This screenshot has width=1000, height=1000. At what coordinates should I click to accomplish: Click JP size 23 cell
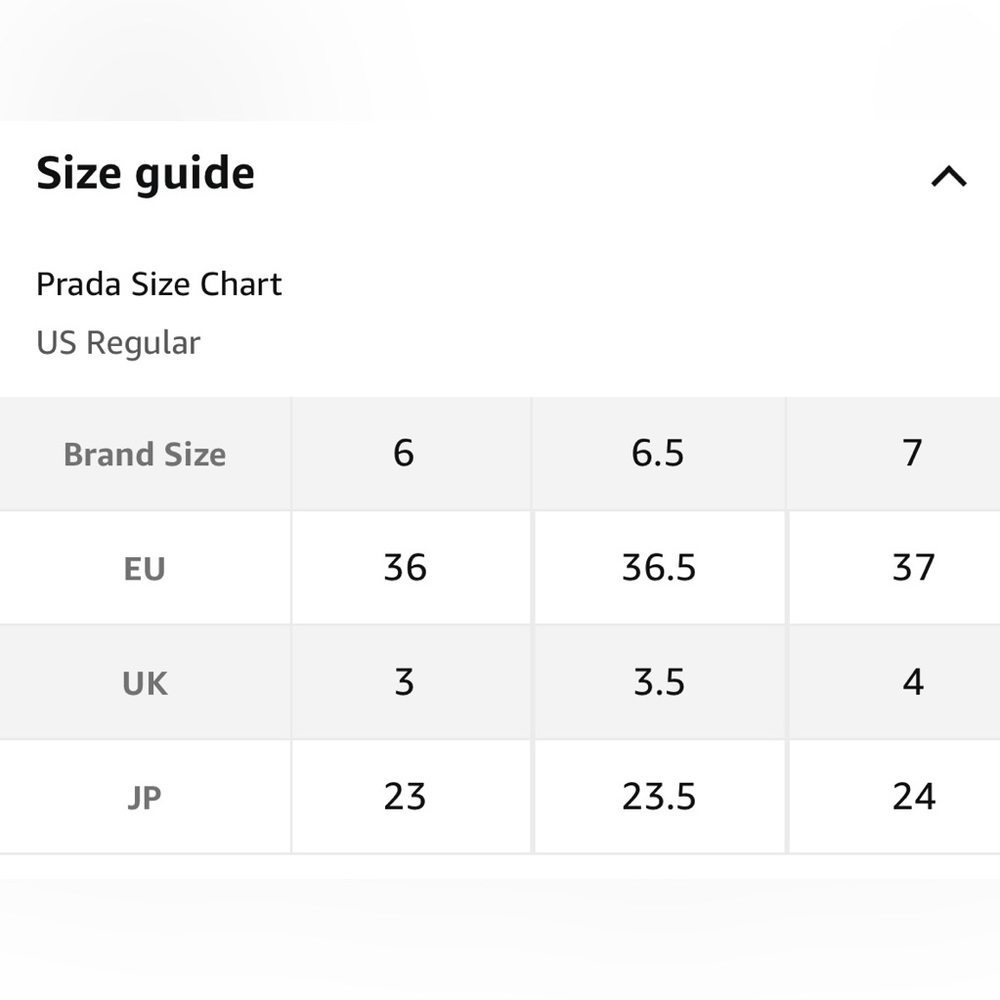(405, 797)
